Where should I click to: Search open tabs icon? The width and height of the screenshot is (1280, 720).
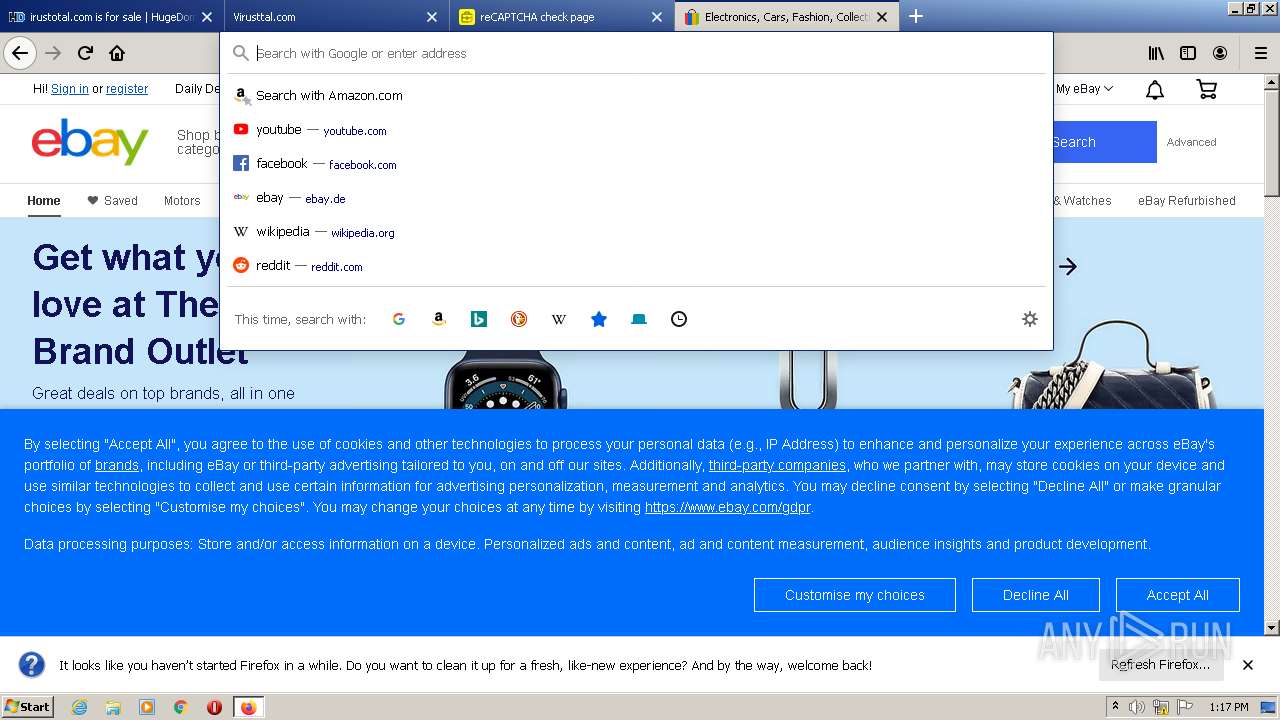pos(638,319)
